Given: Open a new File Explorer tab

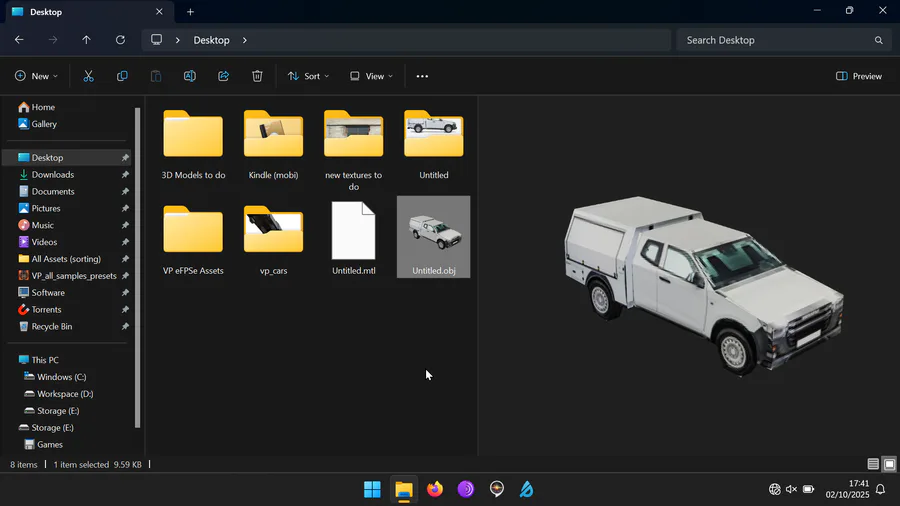Looking at the screenshot, I should [190, 12].
